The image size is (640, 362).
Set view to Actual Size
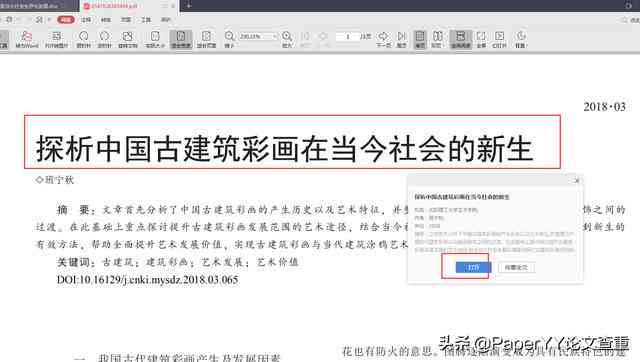coord(155,40)
